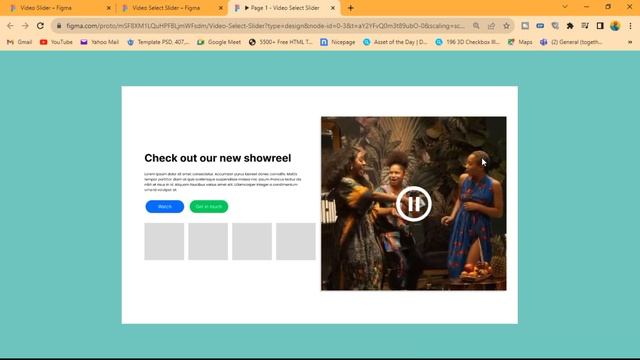Close the Page 1 prototype tab
This screenshot has height=360, width=640.
tap(333, 8)
